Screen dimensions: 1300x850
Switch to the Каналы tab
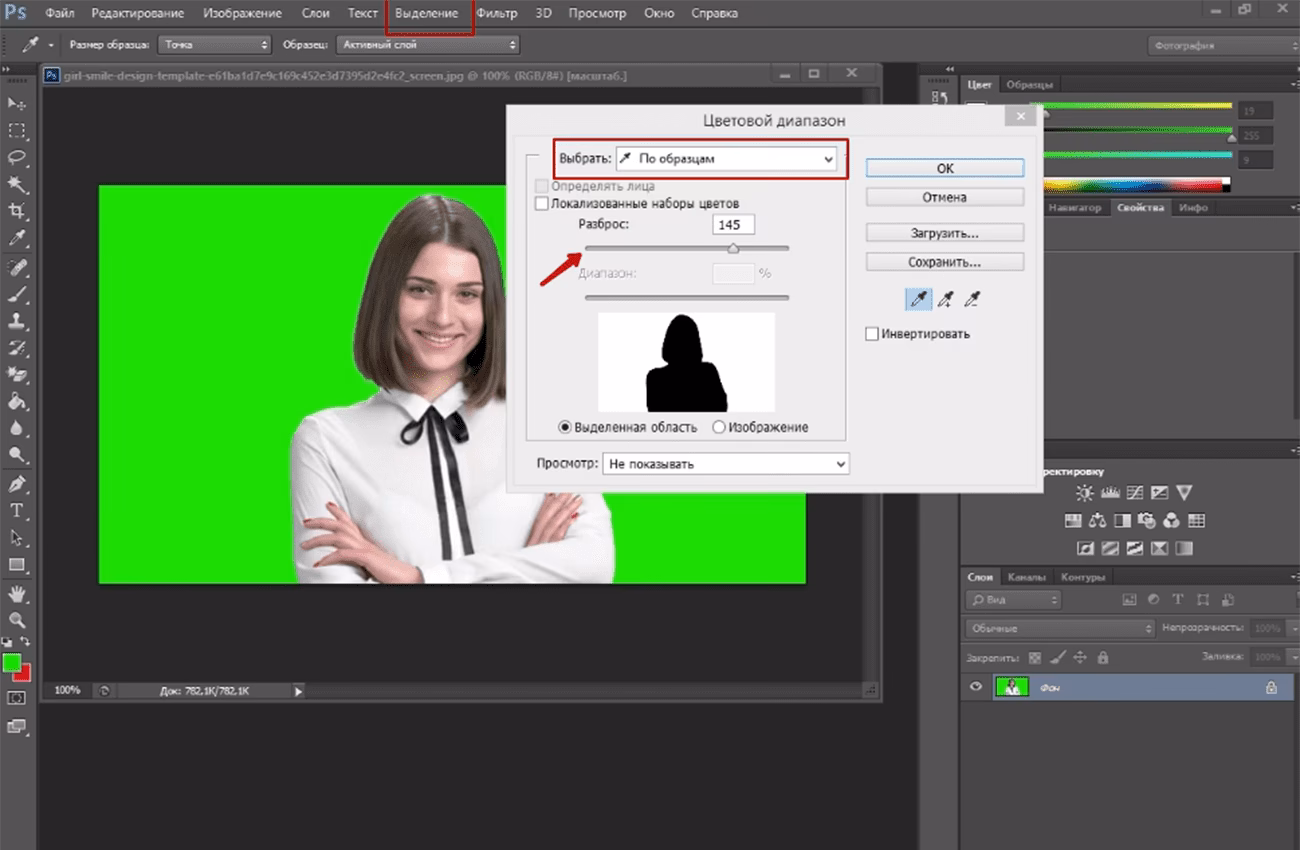pyautogui.click(x=1026, y=577)
